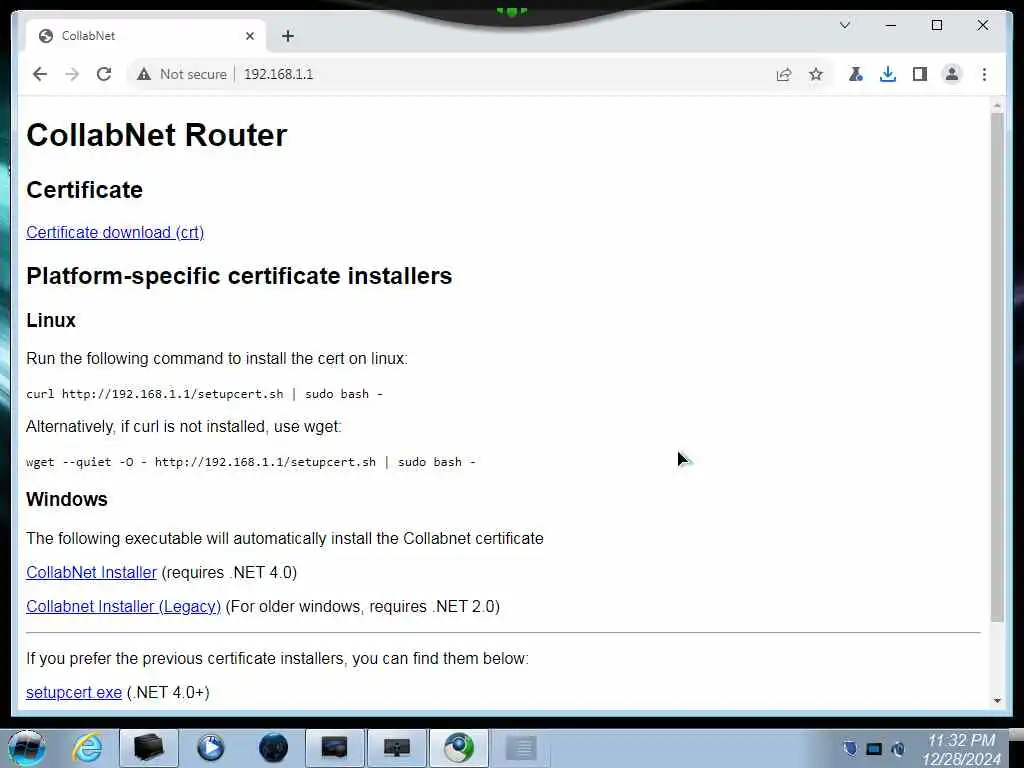
Task: Click the curl setupcert.sh command text
Action: coord(204,394)
